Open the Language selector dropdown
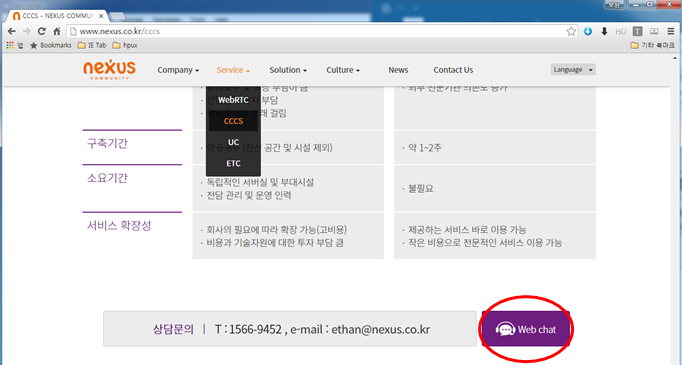The height and width of the screenshot is (365, 682). [x=573, y=70]
